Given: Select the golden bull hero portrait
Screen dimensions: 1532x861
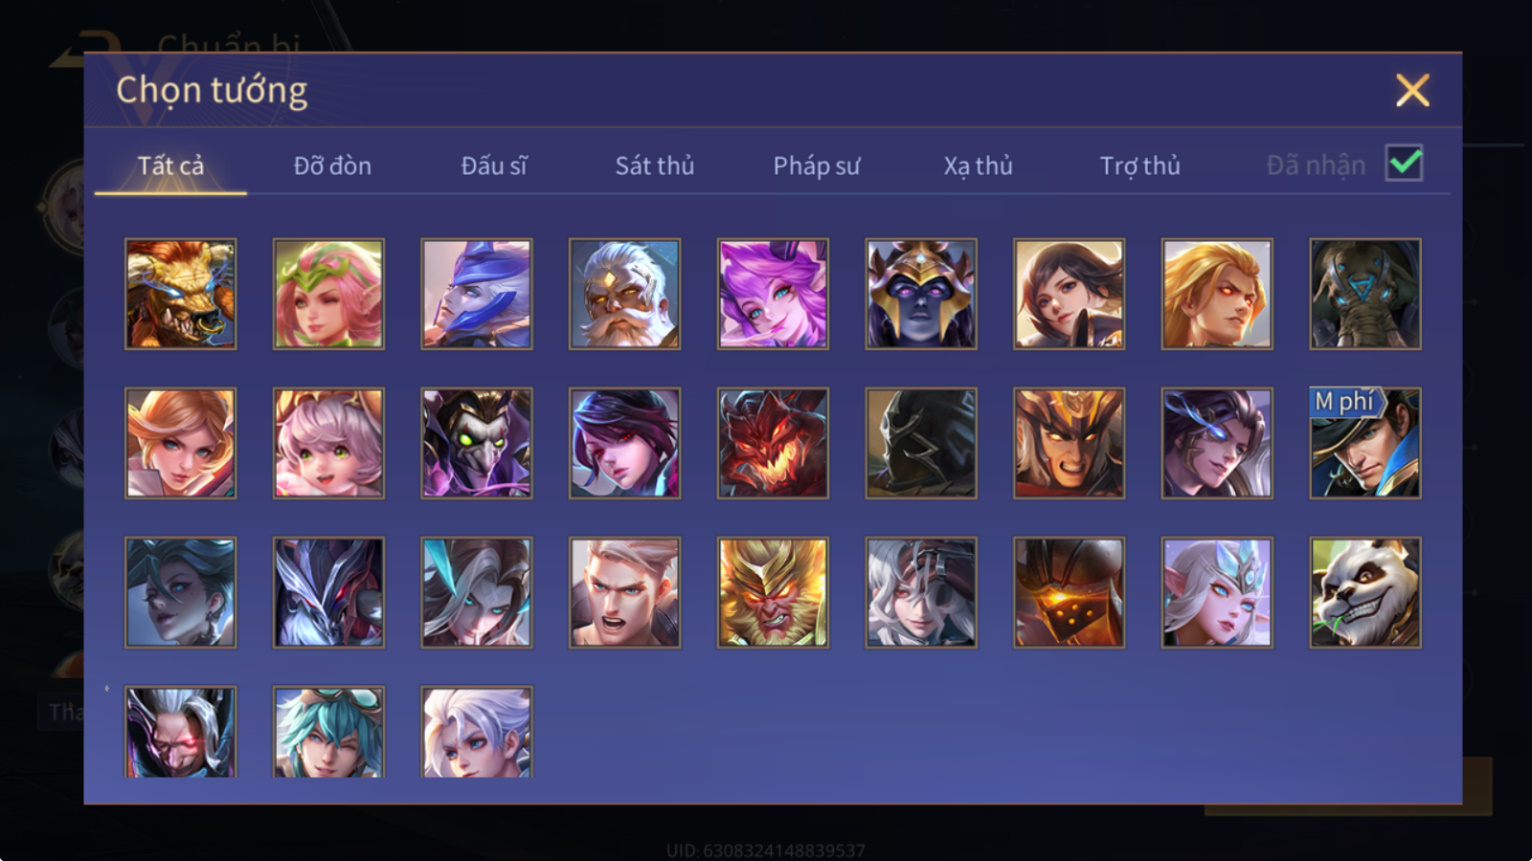Looking at the screenshot, I should 181,294.
